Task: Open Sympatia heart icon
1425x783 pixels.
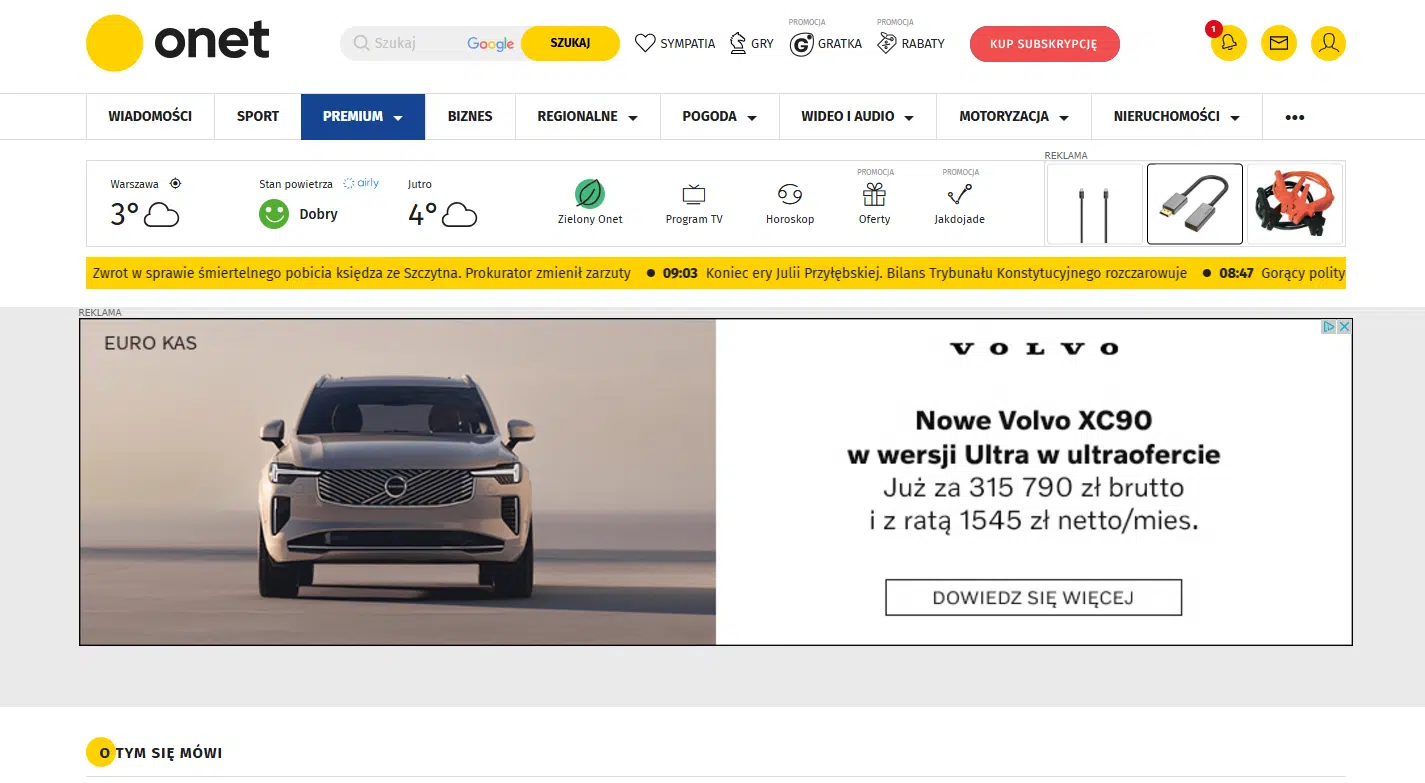Action: [x=645, y=43]
